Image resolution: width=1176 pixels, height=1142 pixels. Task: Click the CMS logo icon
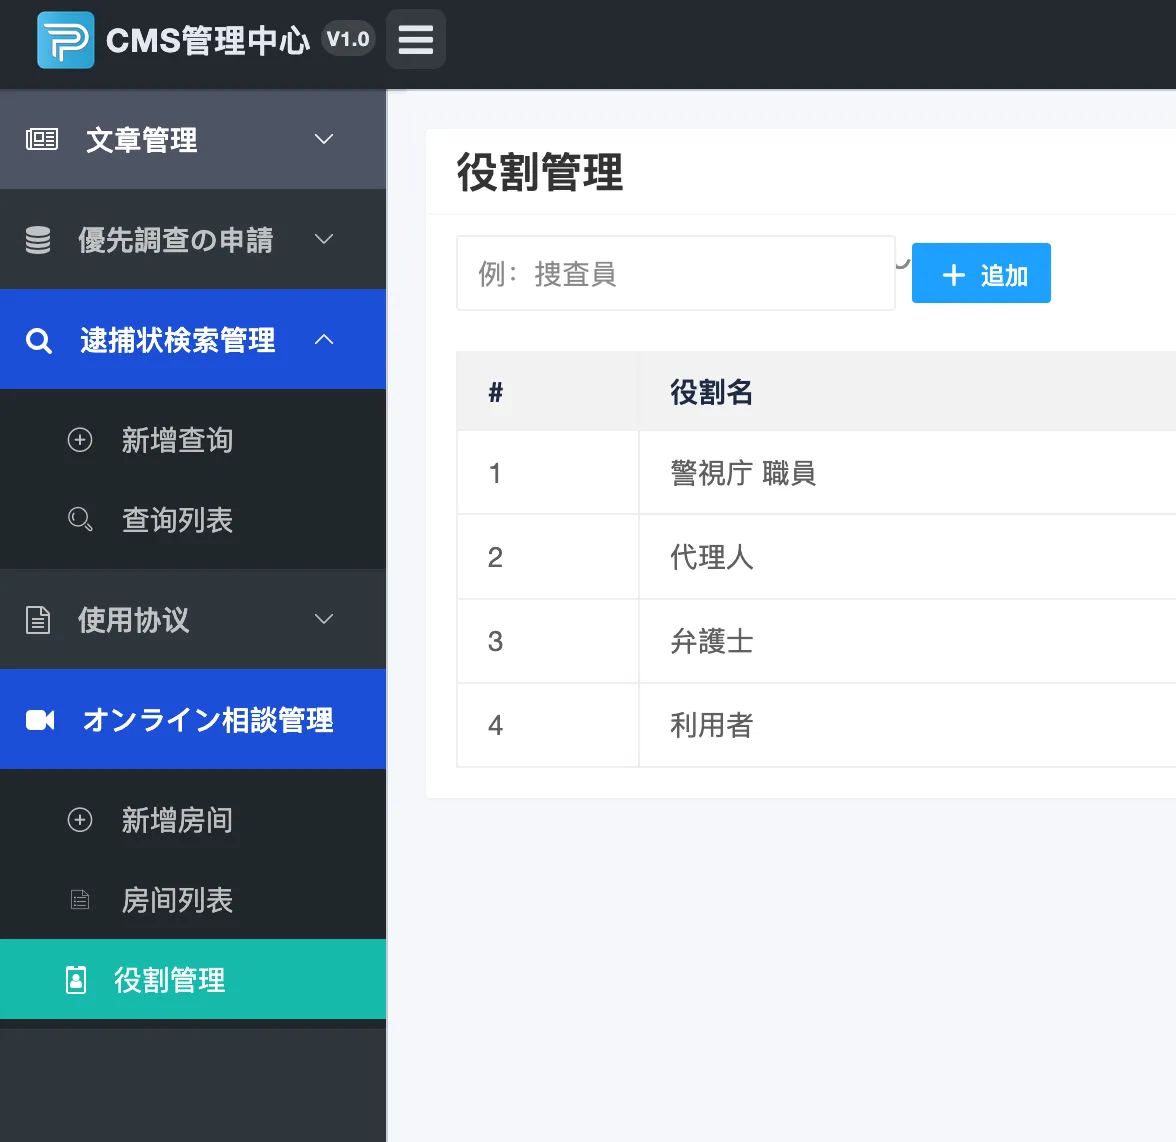click(66, 40)
